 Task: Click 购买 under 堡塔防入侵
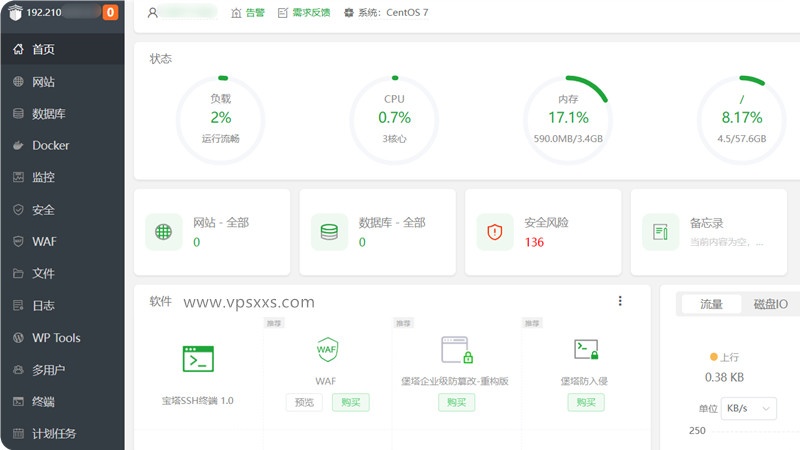(x=586, y=402)
